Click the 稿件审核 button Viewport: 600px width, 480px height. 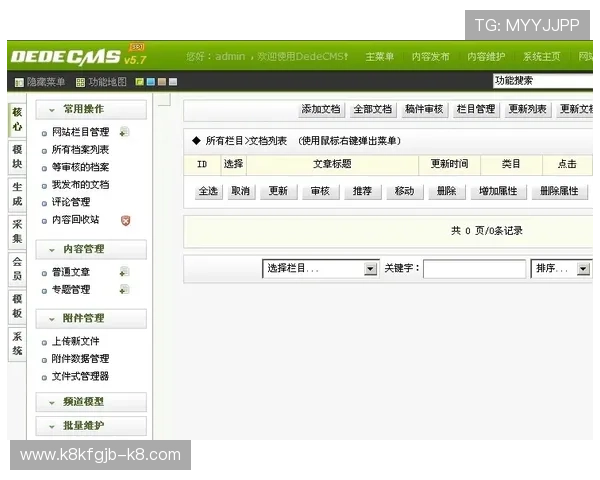(424, 109)
